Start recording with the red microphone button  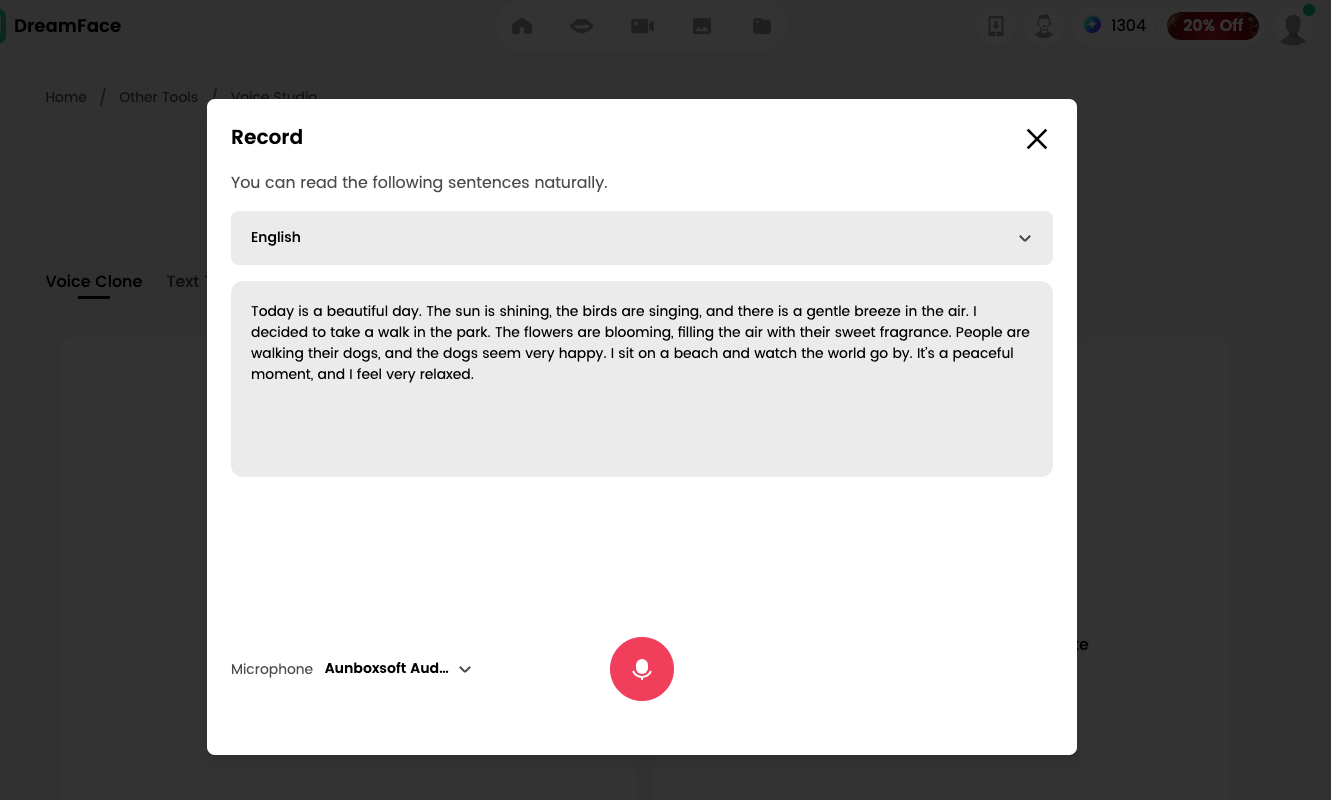(642, 668)
